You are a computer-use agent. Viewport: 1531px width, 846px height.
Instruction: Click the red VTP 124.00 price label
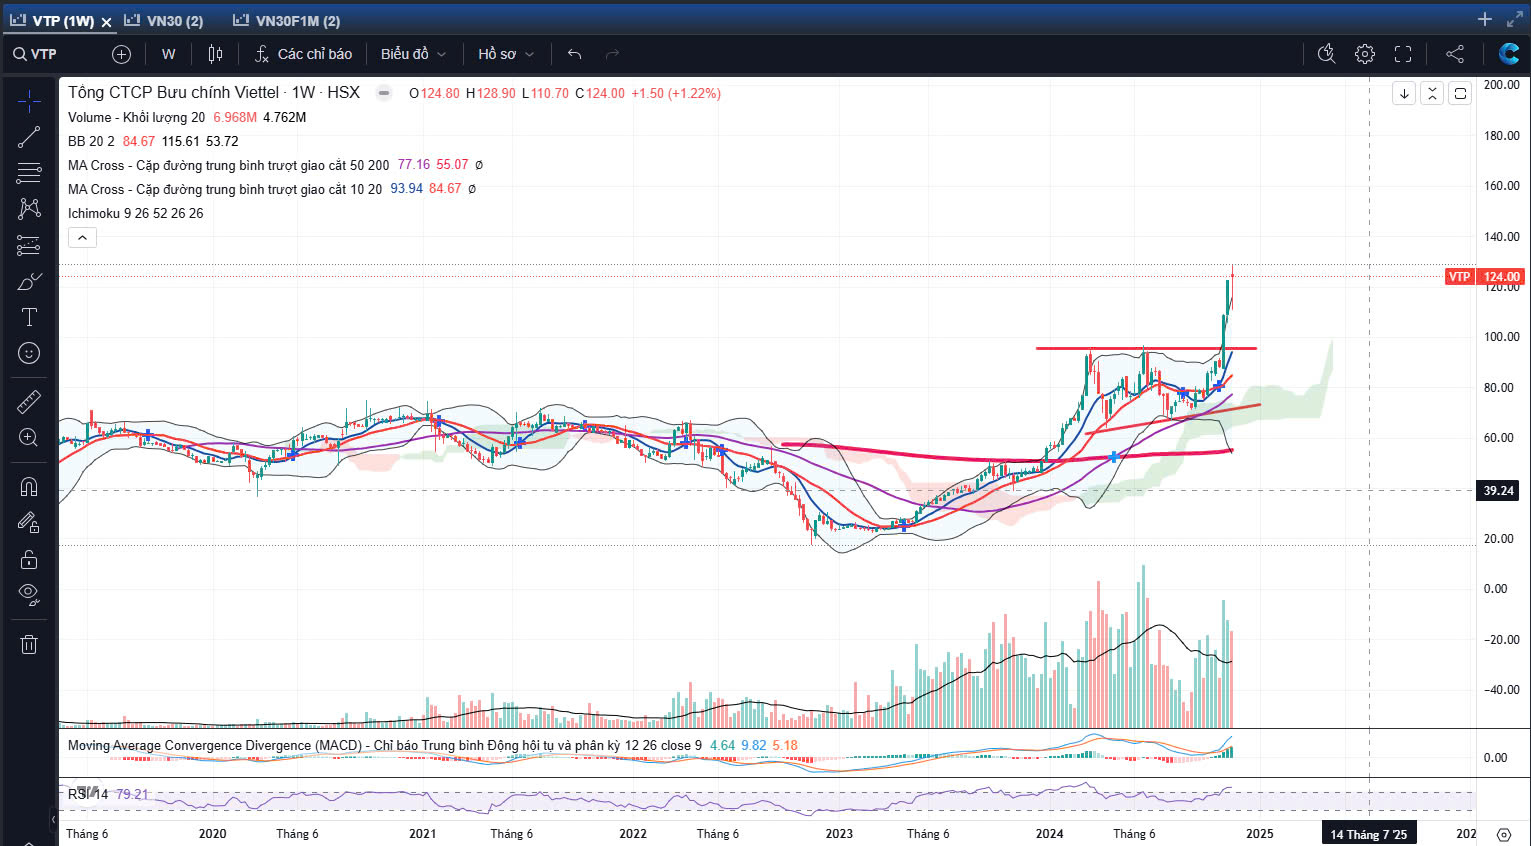pos(1484,276)
